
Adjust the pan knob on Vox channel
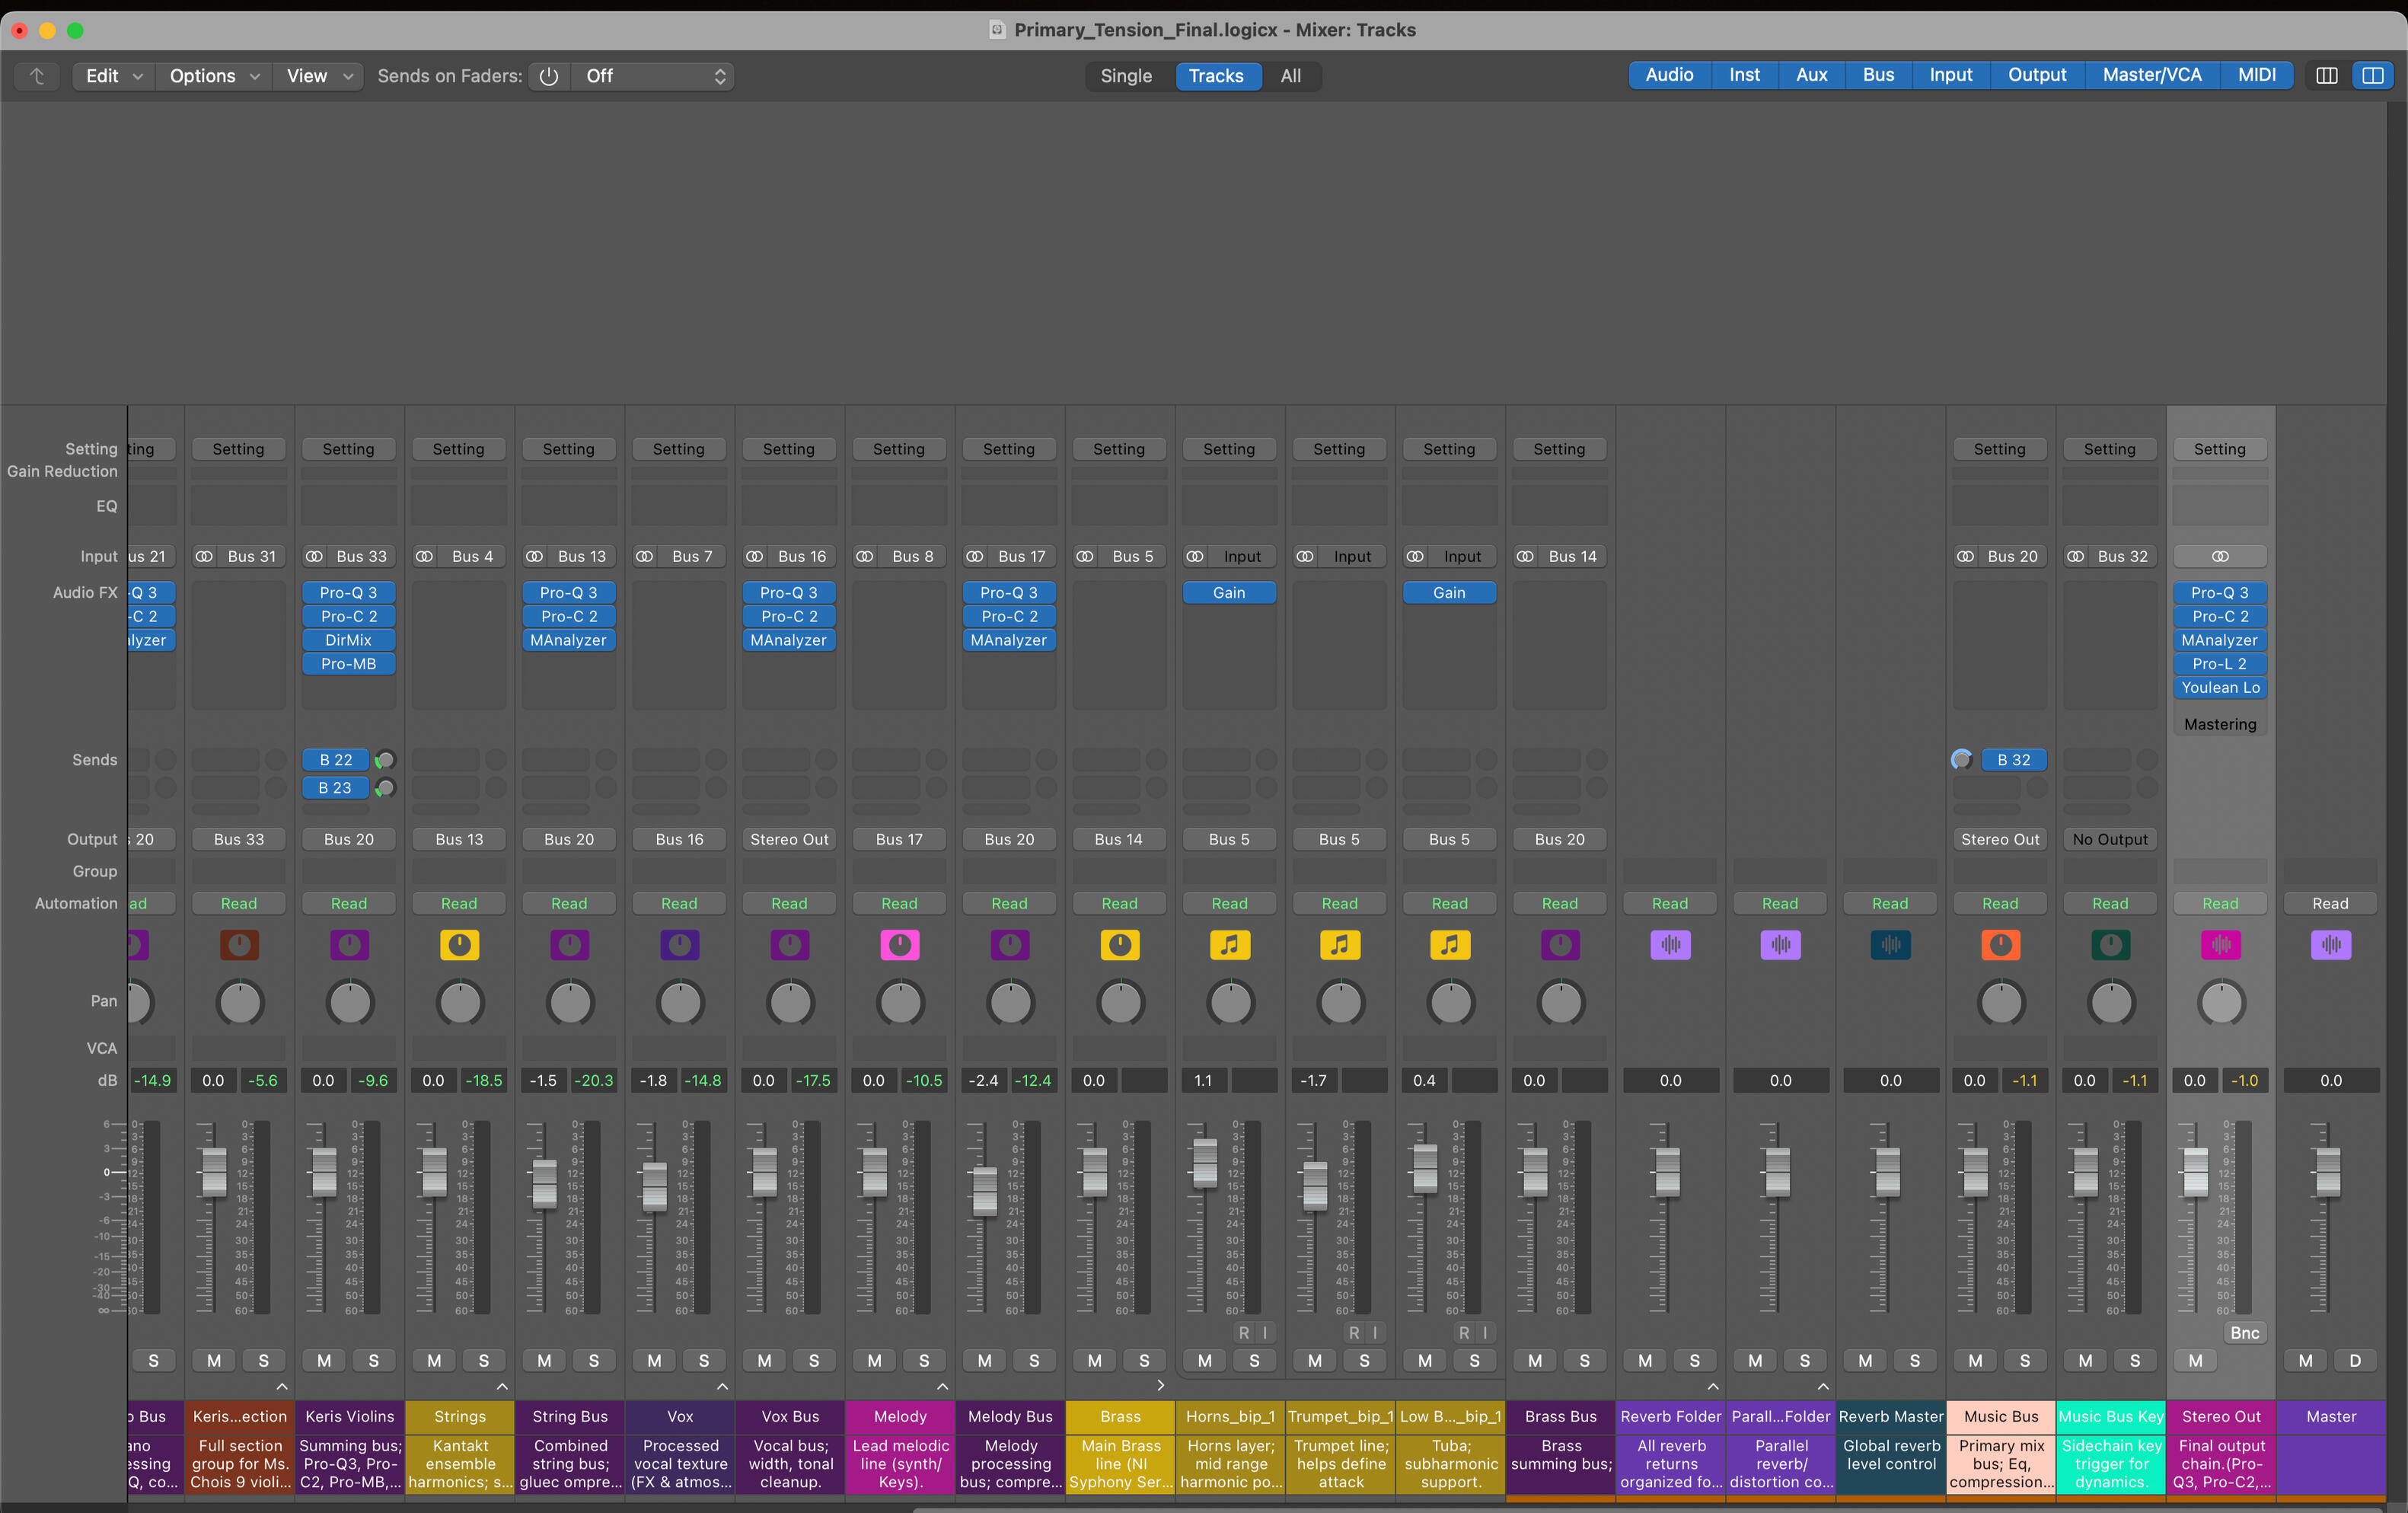click(679, 1003)
